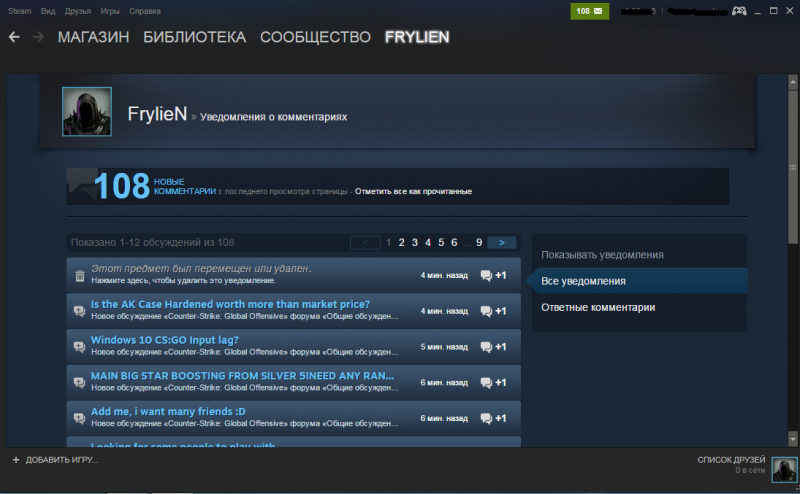This screenshot has width=800, height=494.
Task: Open Is the AK Case Hardened discussion
Action: pos(230,304)
